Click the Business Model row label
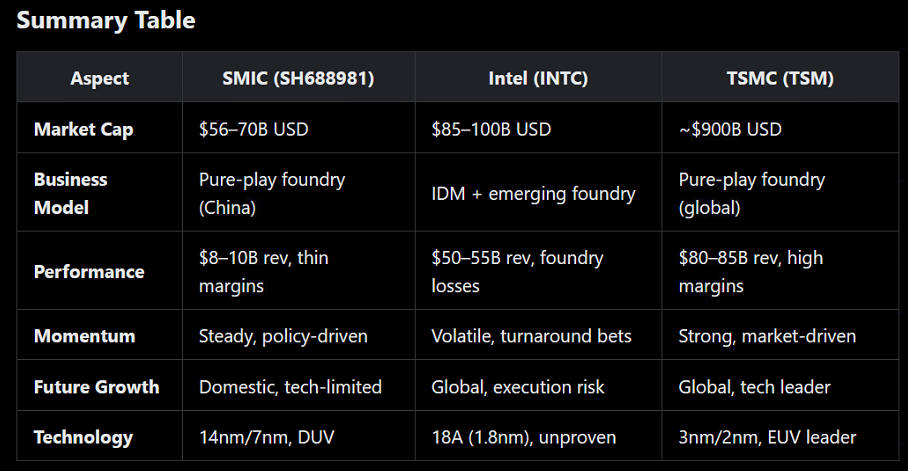 [70, 193]
